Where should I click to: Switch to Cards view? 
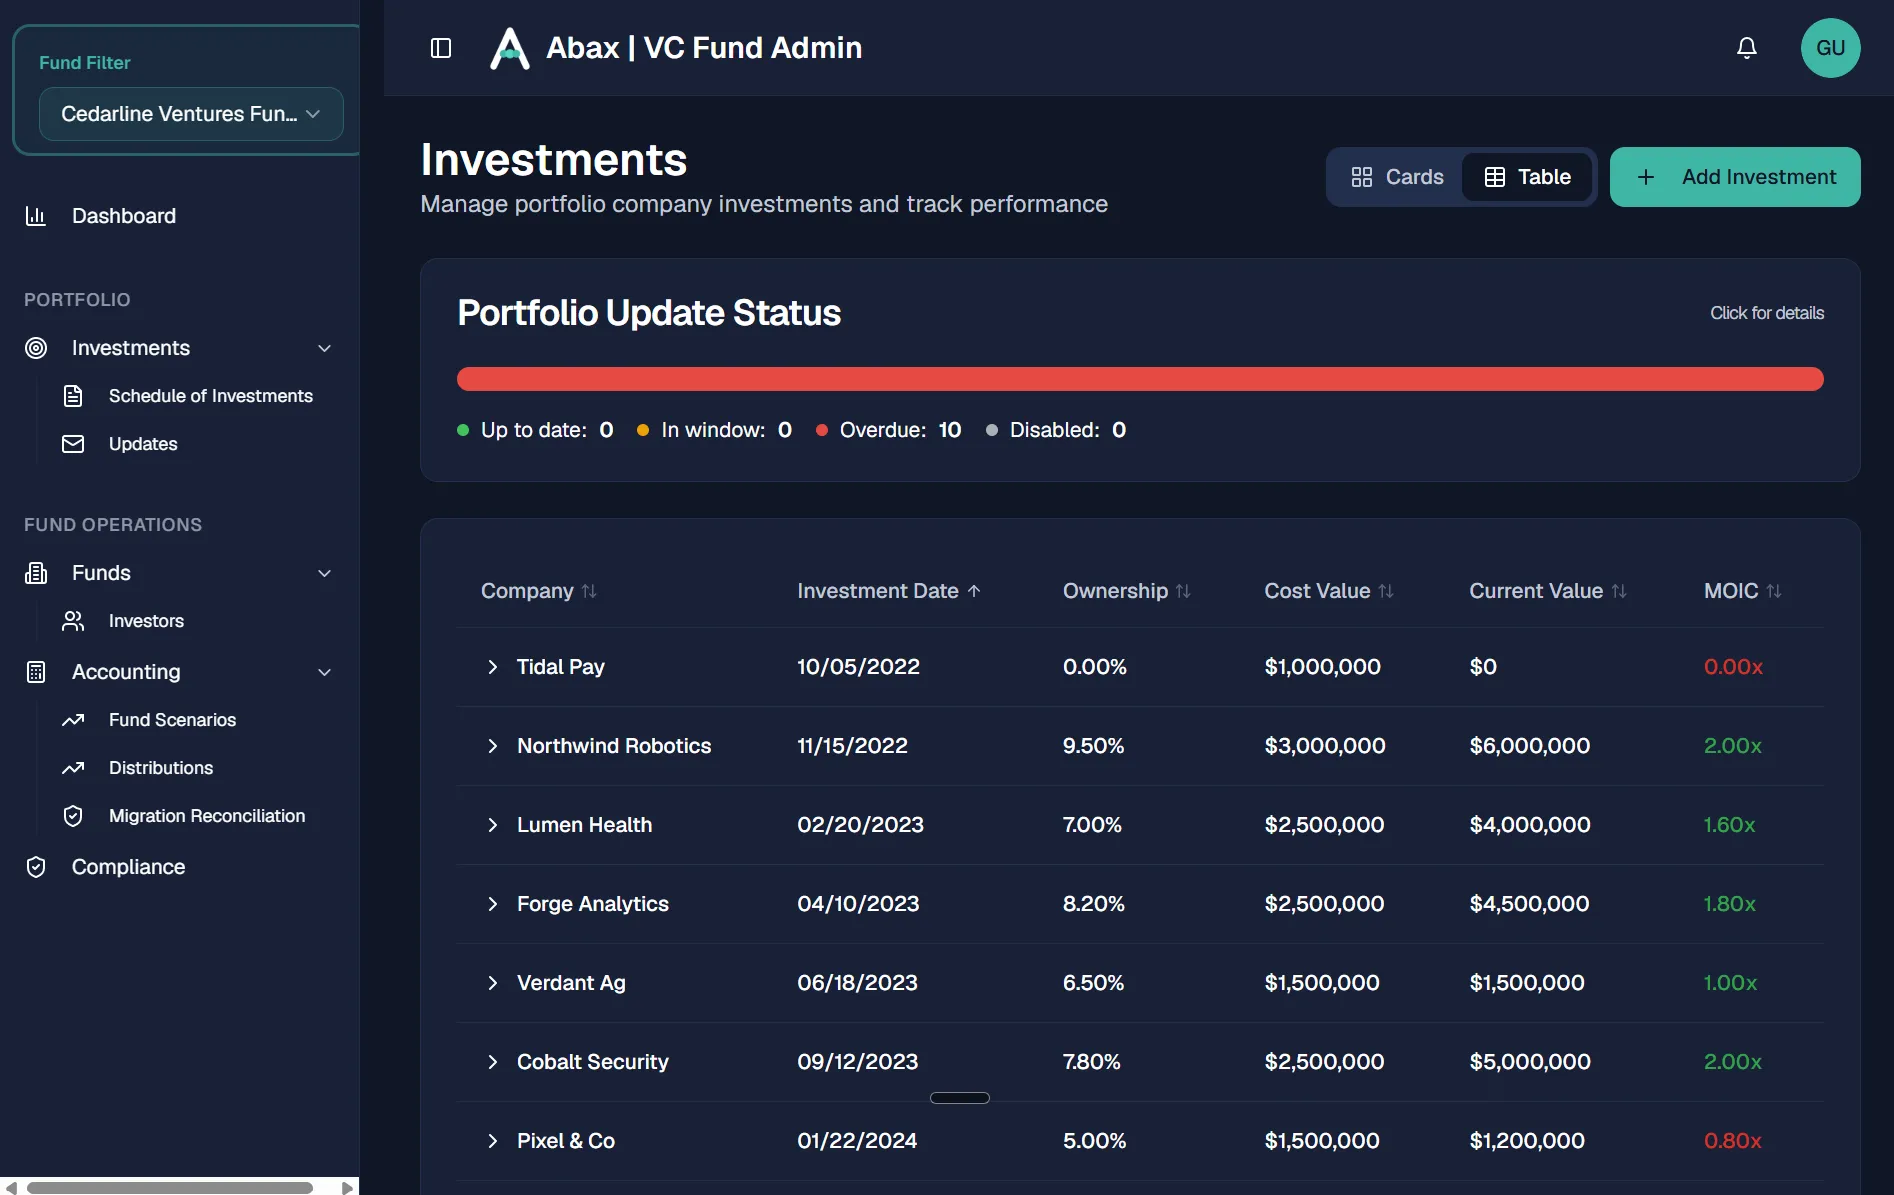click(1397, 177)
